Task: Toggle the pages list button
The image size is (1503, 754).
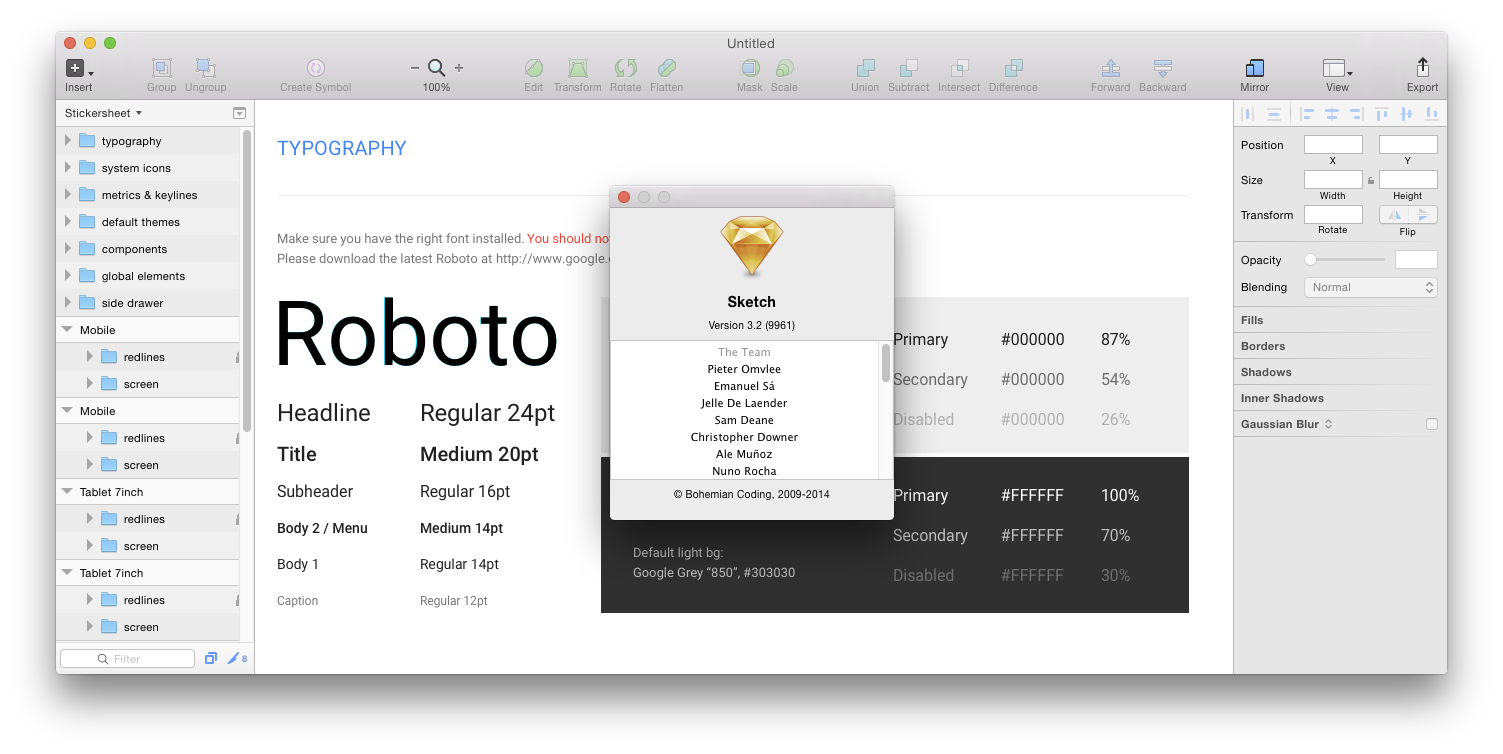Action: pyautogui.click(x=239, y=113)
